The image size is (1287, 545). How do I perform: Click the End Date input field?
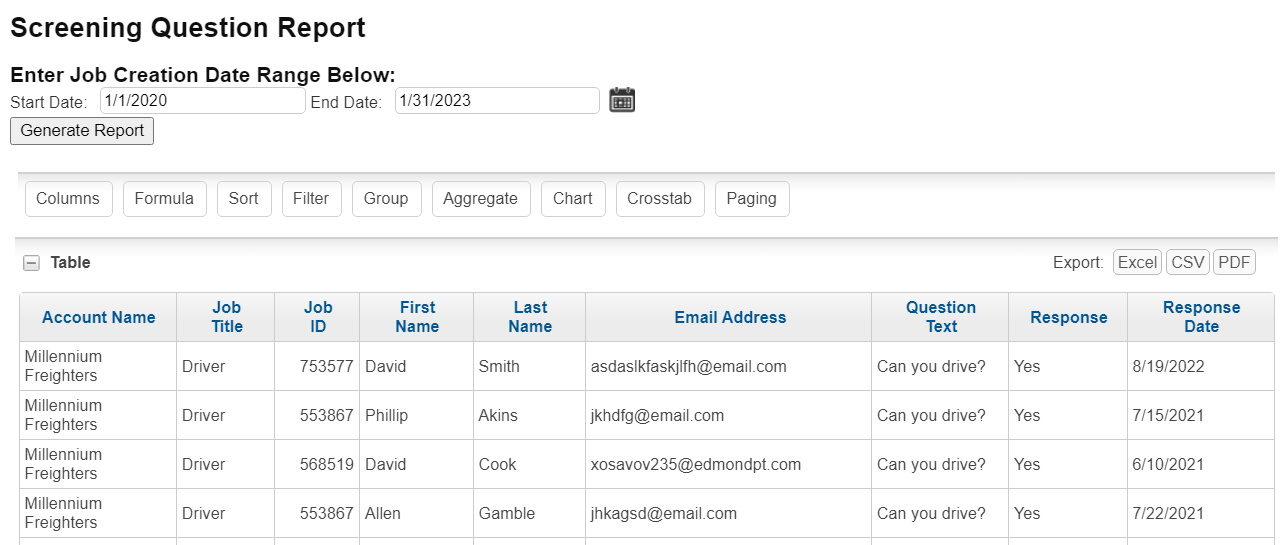pyautogui.click(x=497, y=101)
